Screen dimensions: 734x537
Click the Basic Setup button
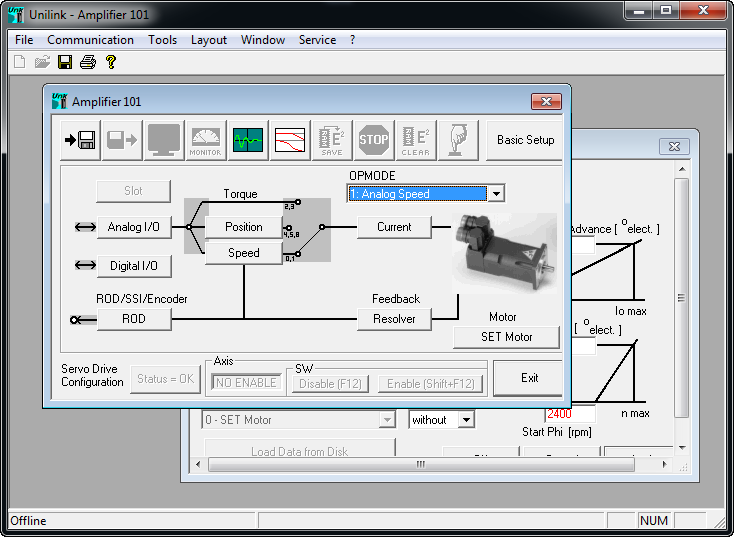pyautogui.click(x=525, y=140)
